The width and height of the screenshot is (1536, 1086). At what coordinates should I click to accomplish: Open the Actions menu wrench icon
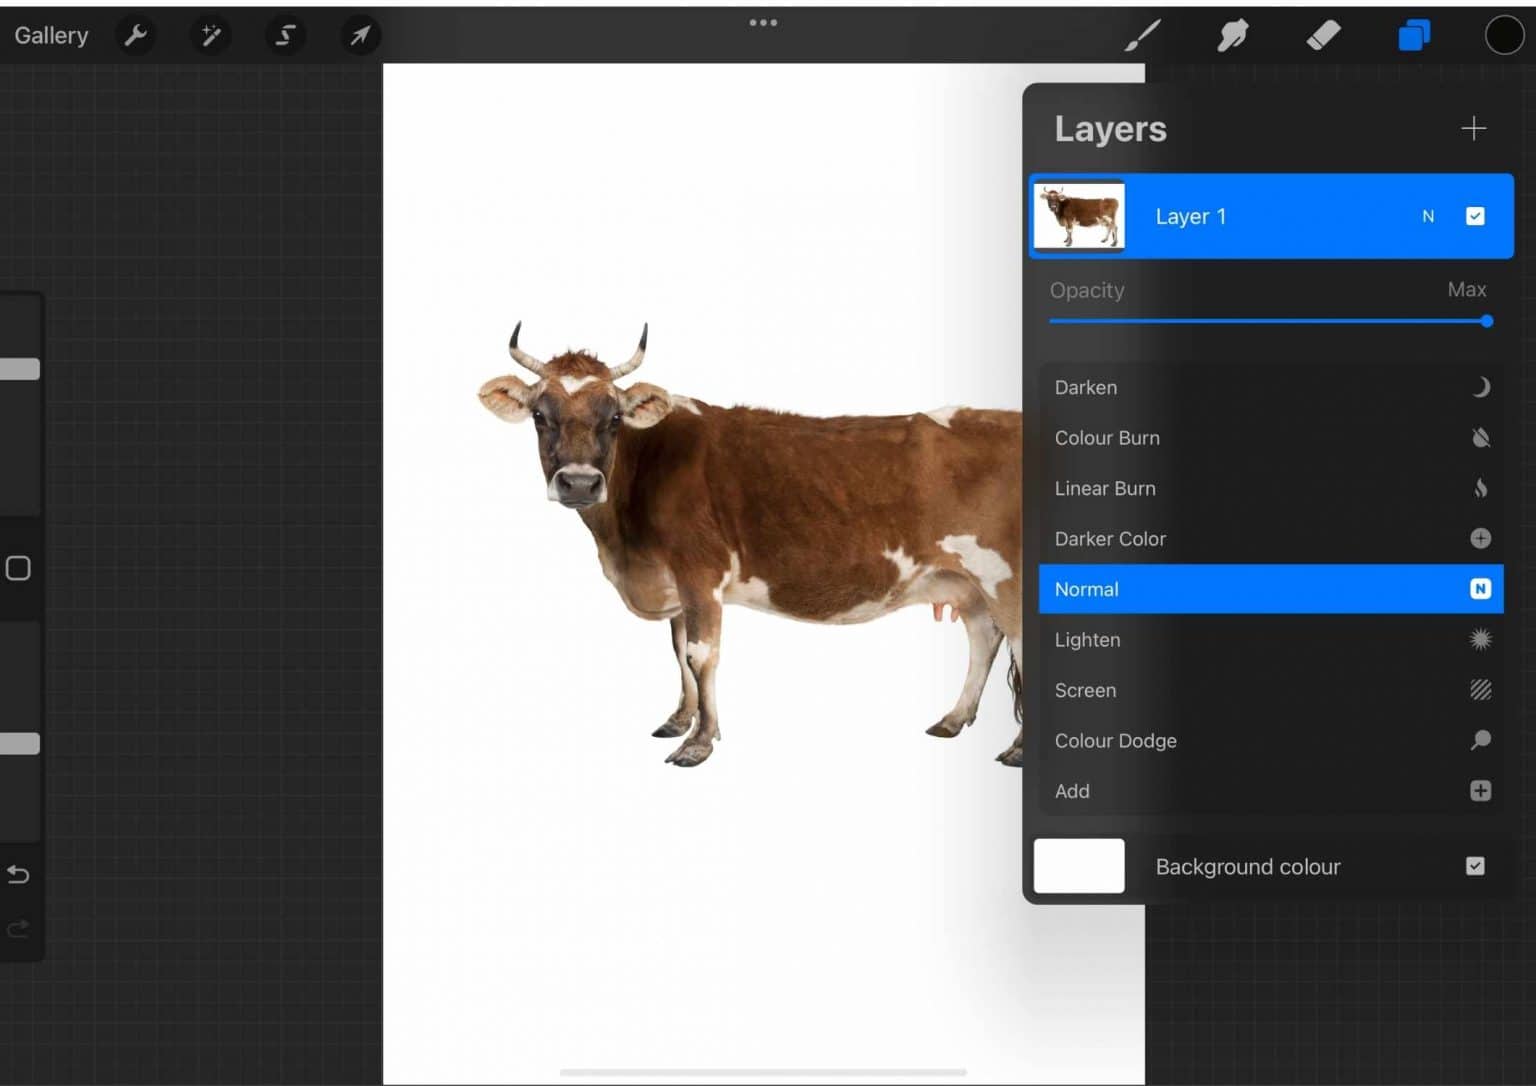click(x=136, y=35)
